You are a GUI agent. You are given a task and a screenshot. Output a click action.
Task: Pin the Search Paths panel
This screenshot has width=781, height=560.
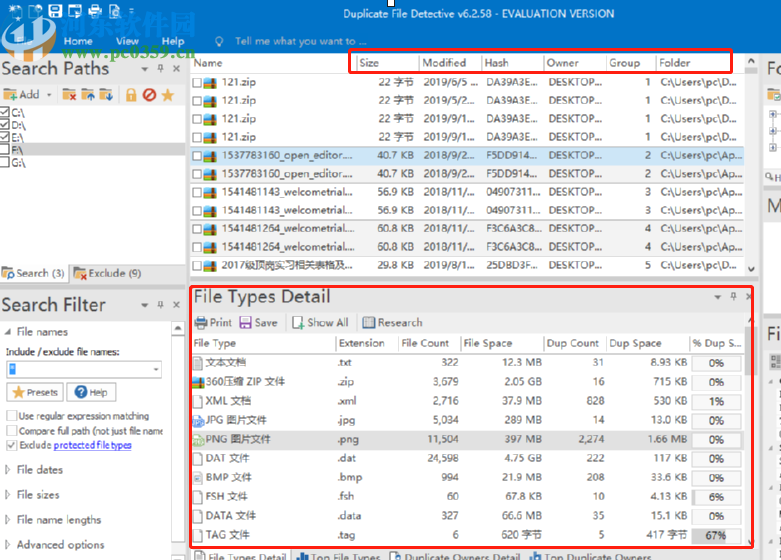pos(160,68)
